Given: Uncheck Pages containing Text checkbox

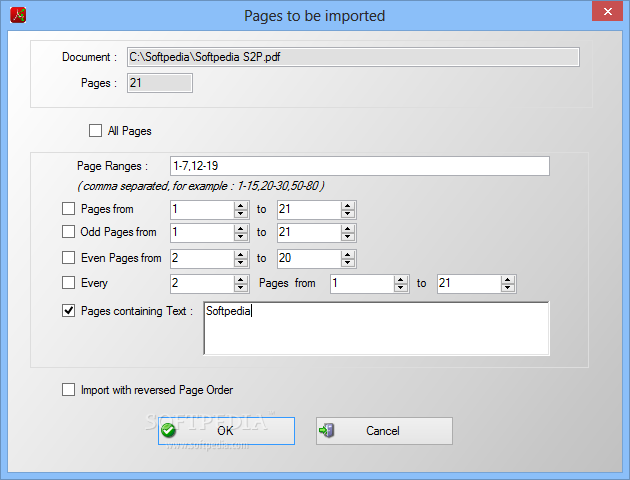Looking at the screenshot, I should tap(68, 310).
